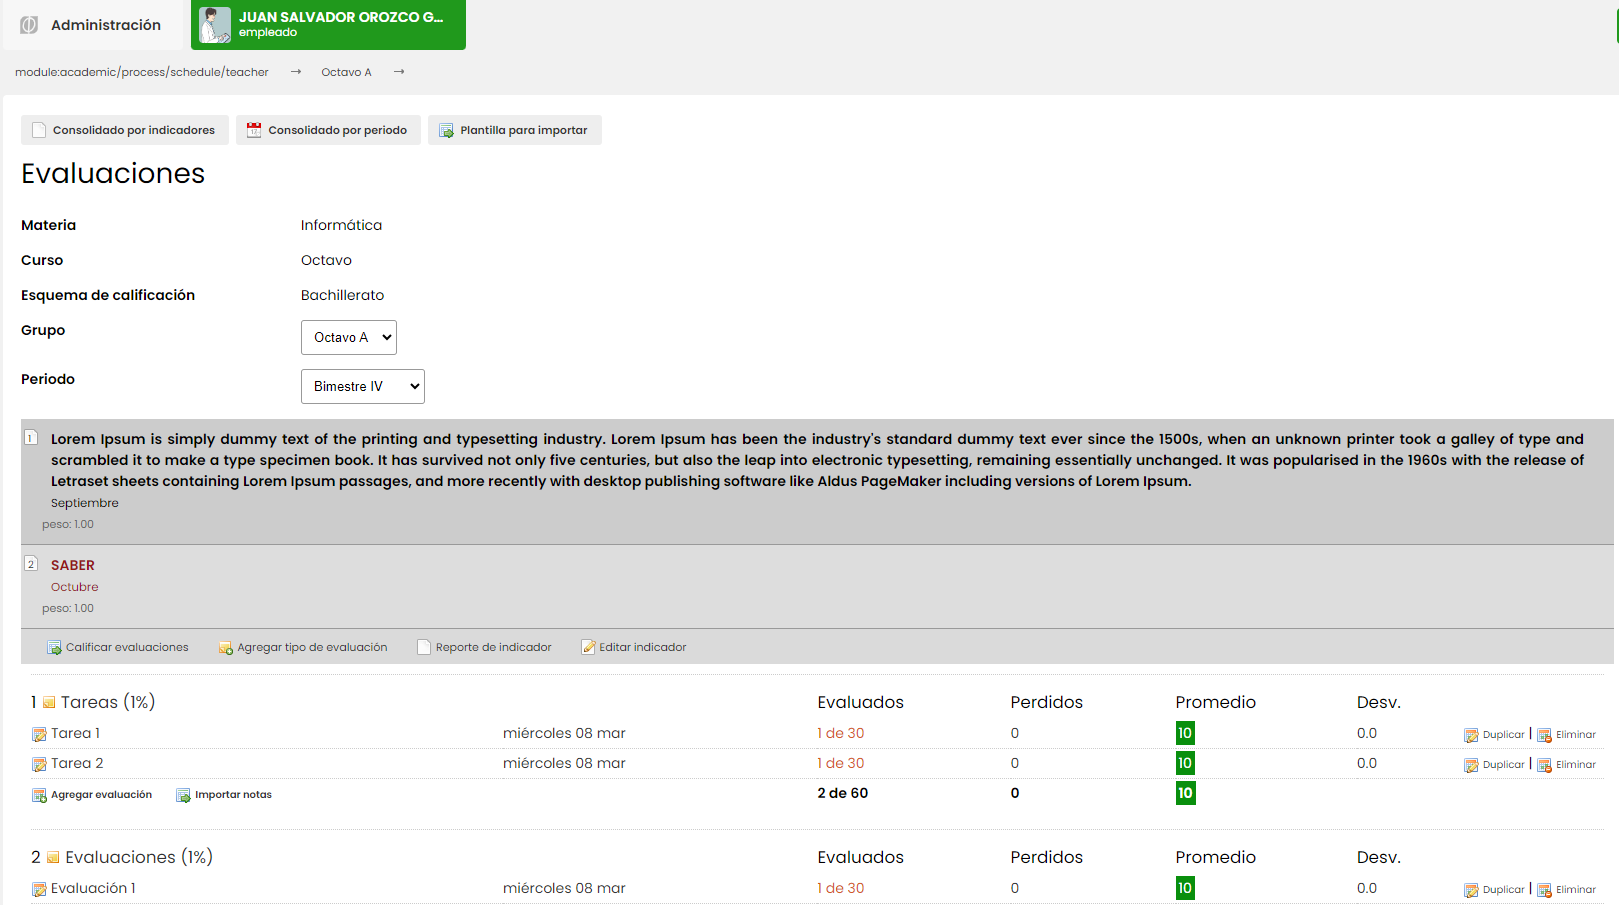
Task: Click the Administración logo icon
Action: click(x=29, y=25)
